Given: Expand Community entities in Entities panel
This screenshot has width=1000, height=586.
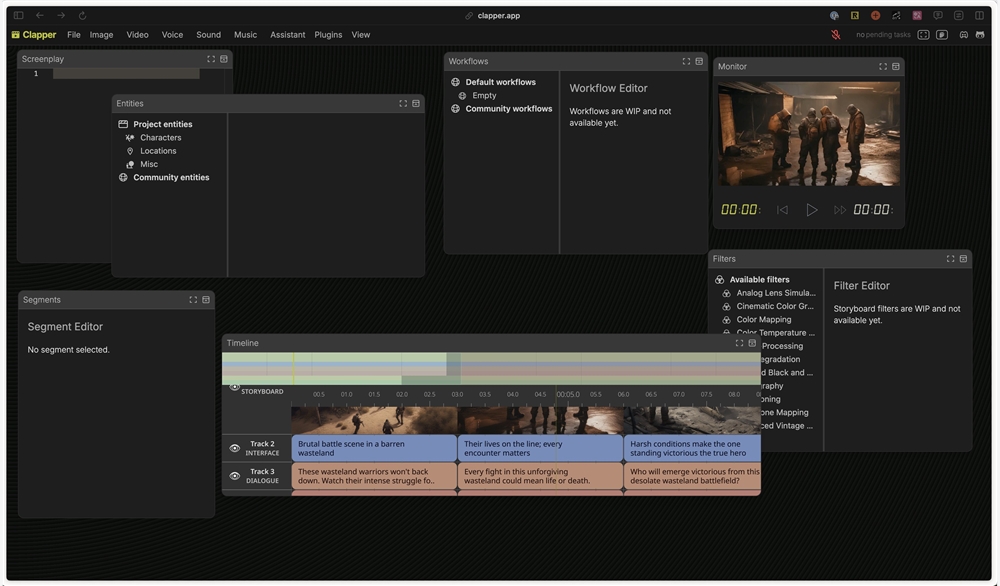Looking at the screenshot, I should 171,177.
